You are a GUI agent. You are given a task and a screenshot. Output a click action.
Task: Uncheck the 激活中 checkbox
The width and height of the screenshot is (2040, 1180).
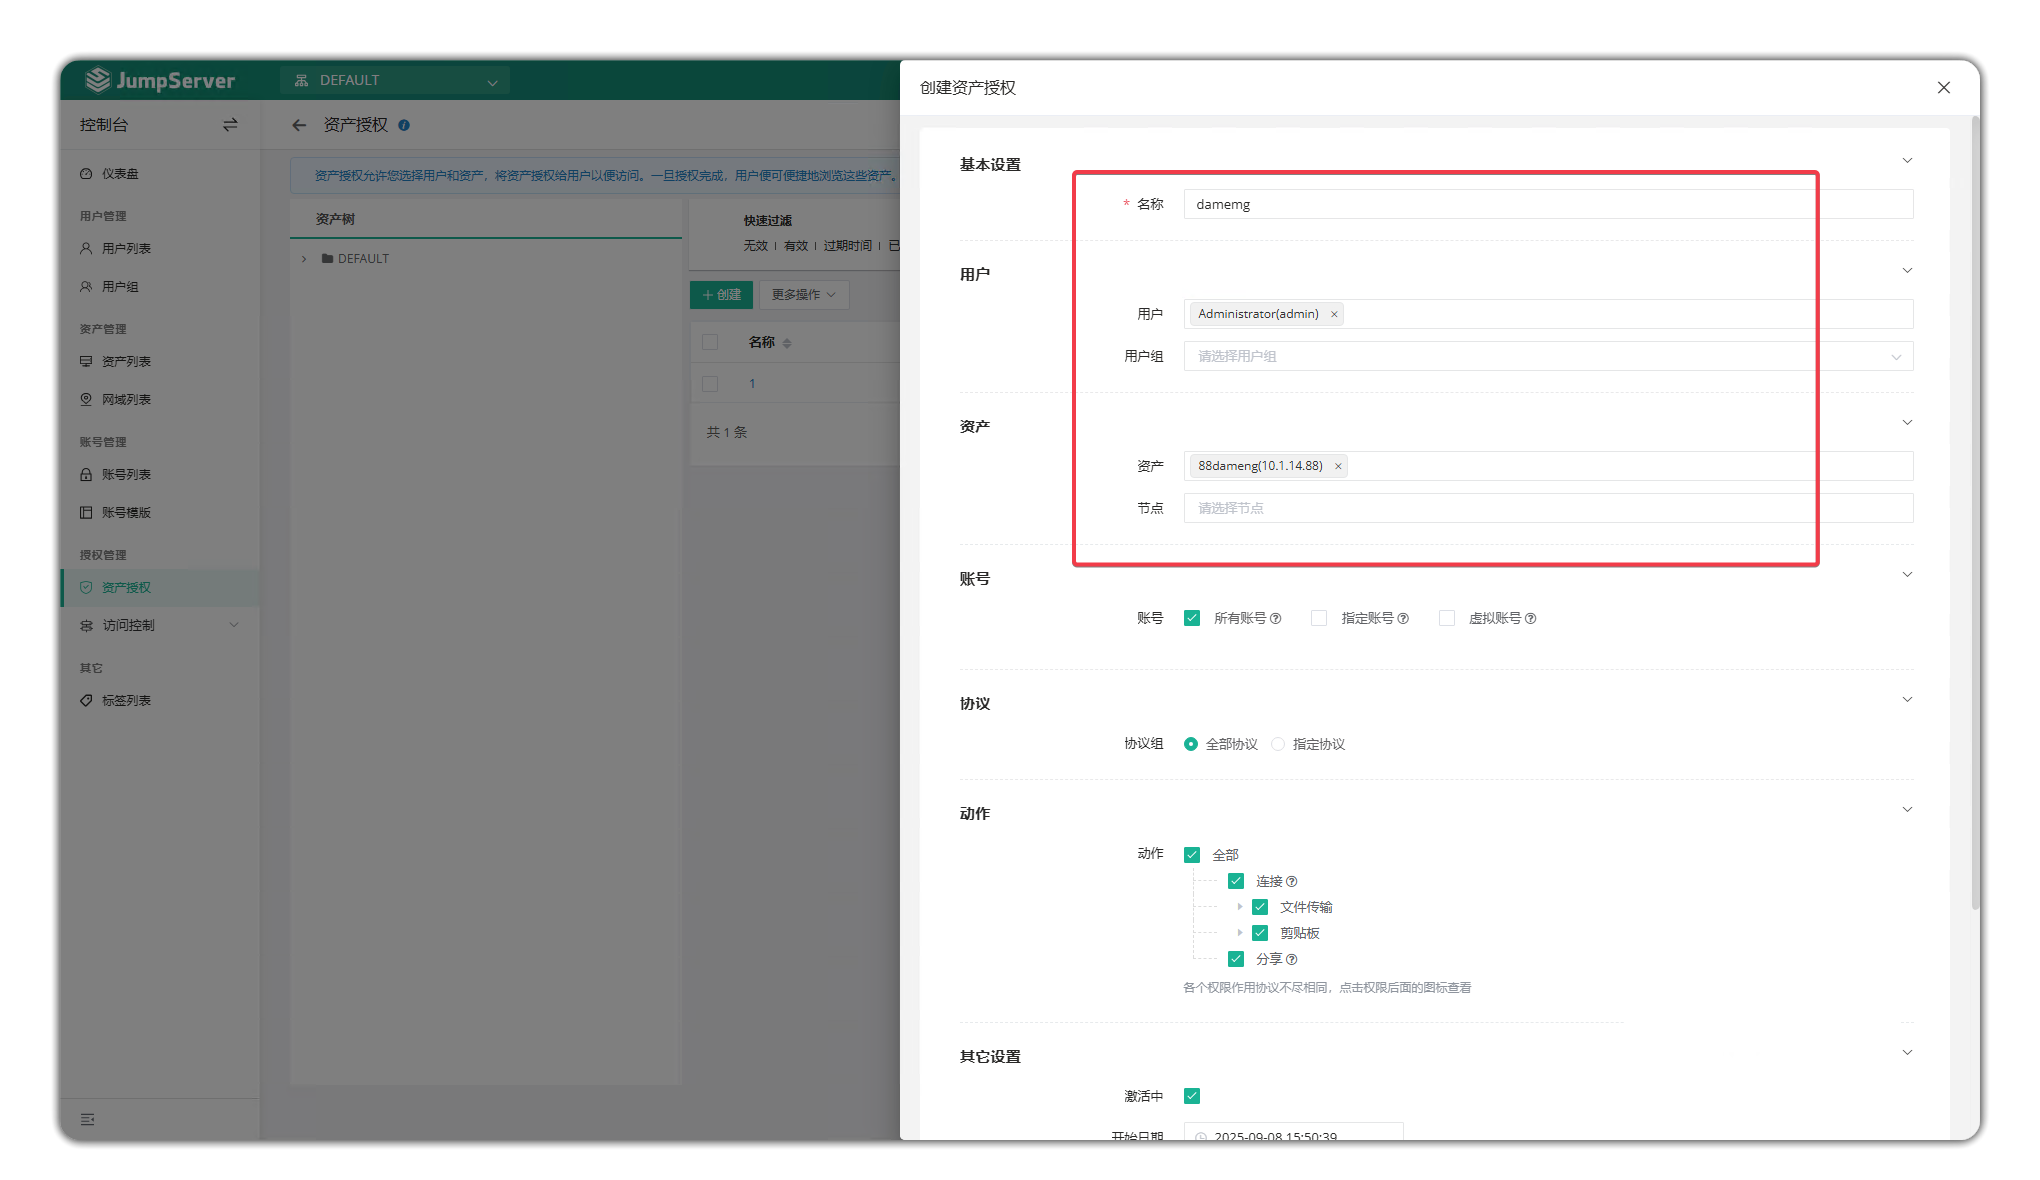click(1192, 1096)
